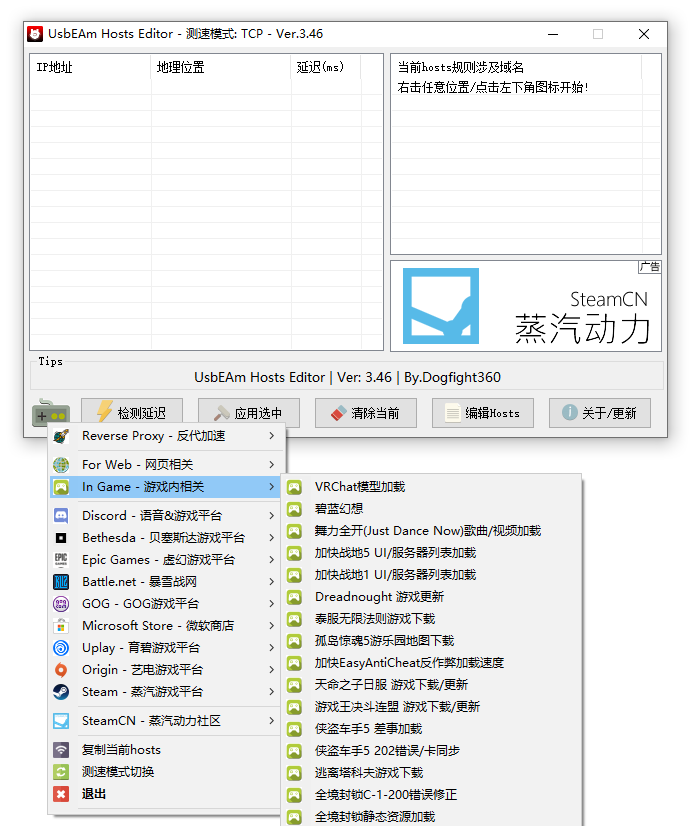The image size is (695, 826).
Task: Click the In Game gamepad menu icon
Action: 61,487
